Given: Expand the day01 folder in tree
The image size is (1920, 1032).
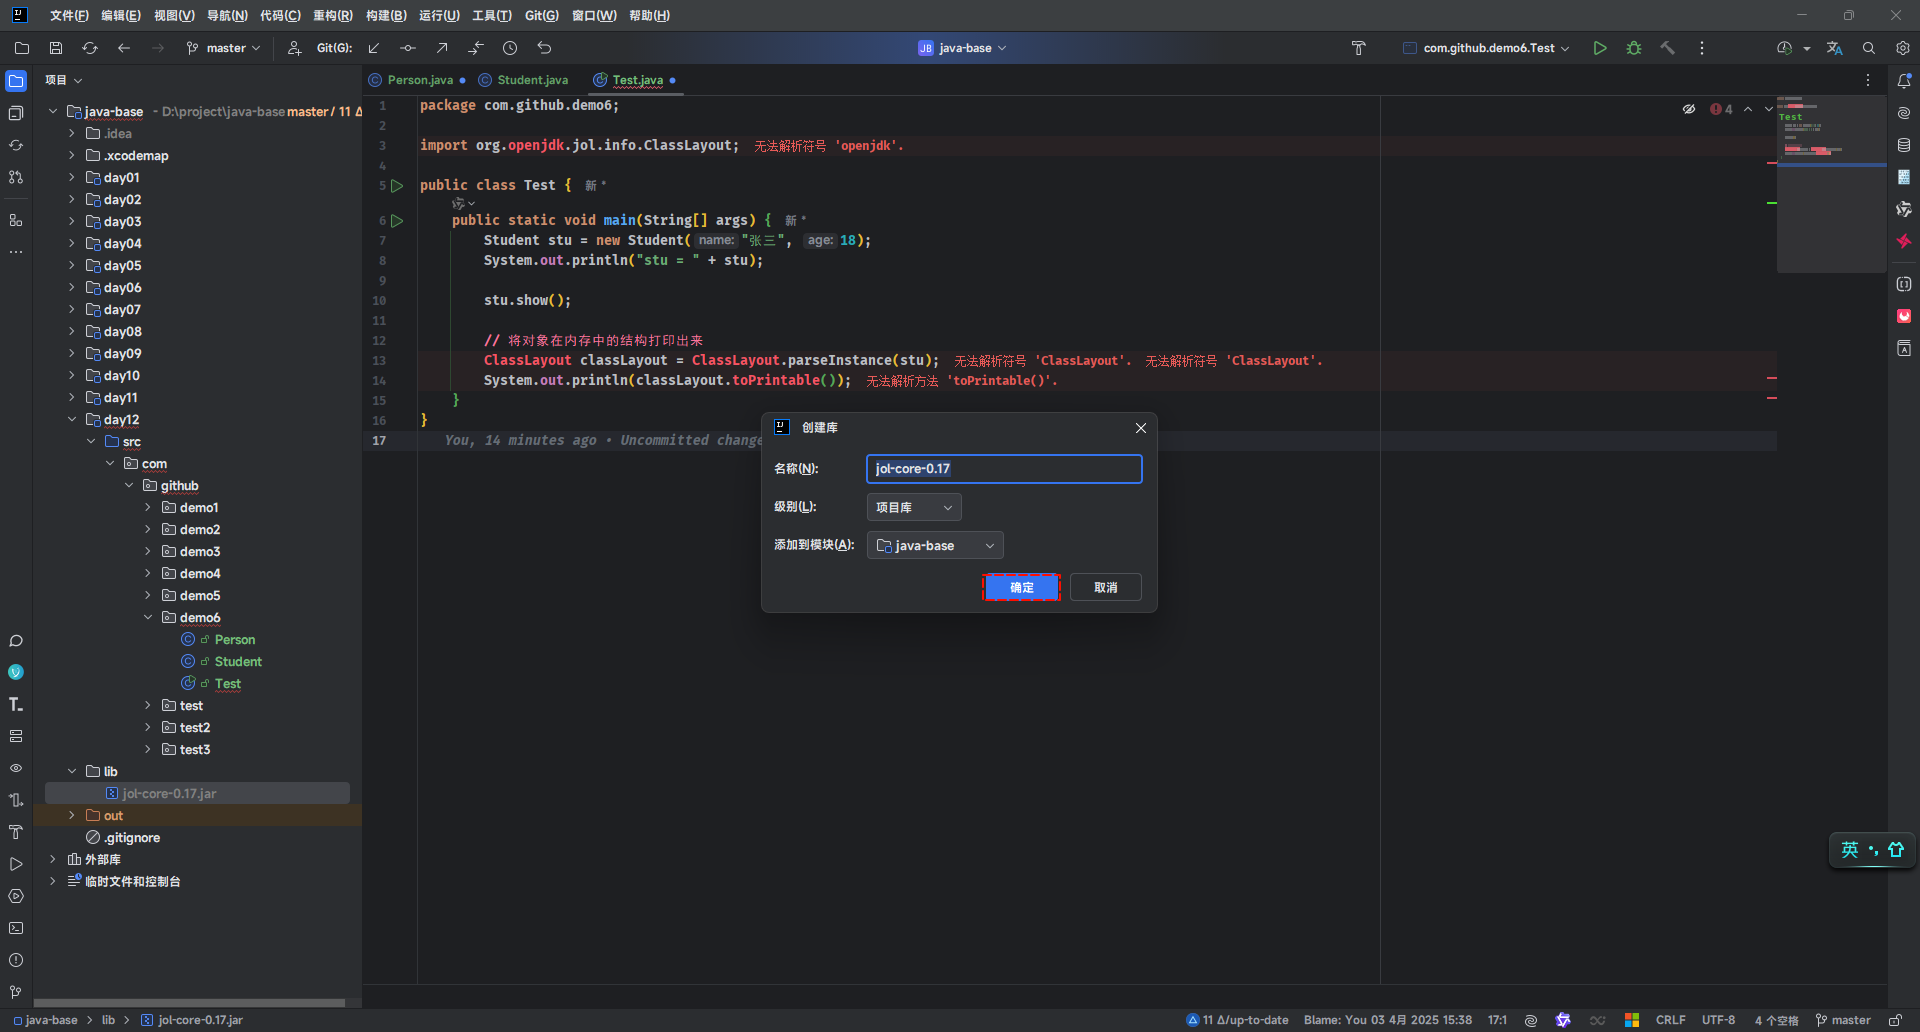Looking at the screenshot, I should pos(72,177).
